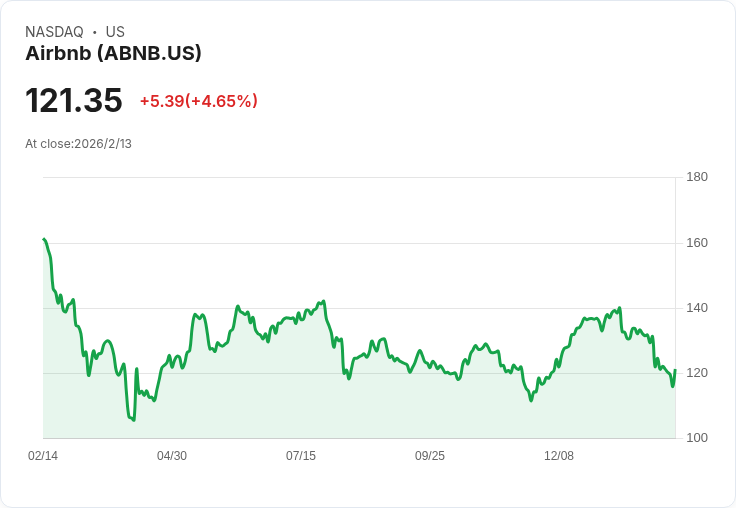The width and height of the screenshot is (736, 508).
Task: Click the 12/08 x-axis date
Action: point(559,456)
